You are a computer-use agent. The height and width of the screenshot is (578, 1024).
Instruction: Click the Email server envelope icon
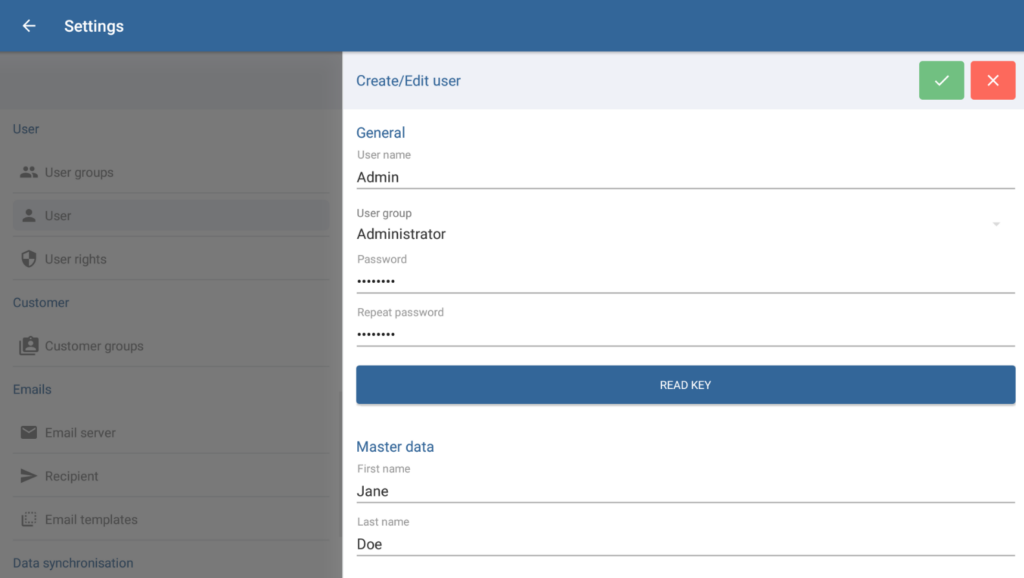click(29, 433)
